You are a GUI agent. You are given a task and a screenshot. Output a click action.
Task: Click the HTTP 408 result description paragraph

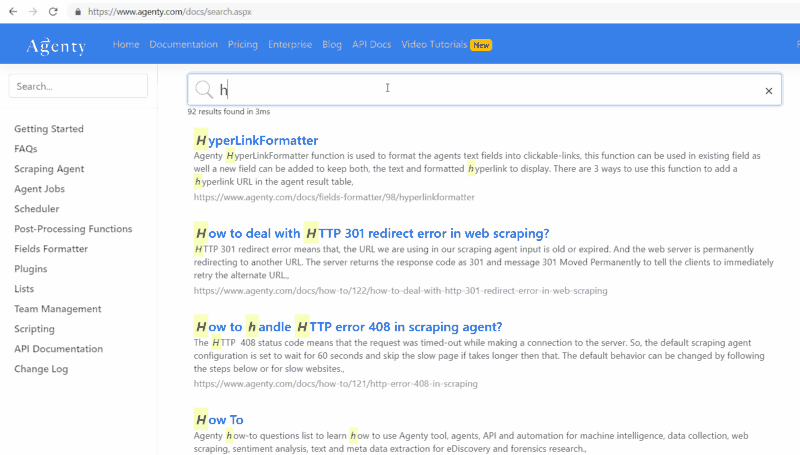(x=479, y=356)
